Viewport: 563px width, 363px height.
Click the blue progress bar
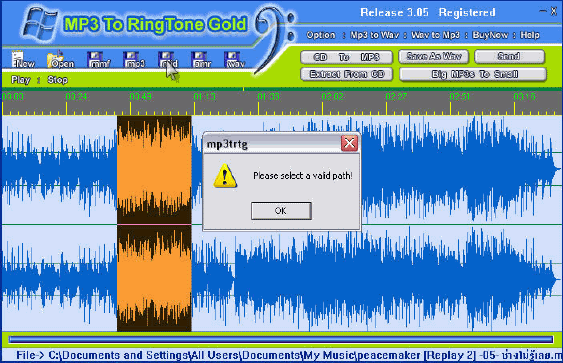(x=281, y=339)
